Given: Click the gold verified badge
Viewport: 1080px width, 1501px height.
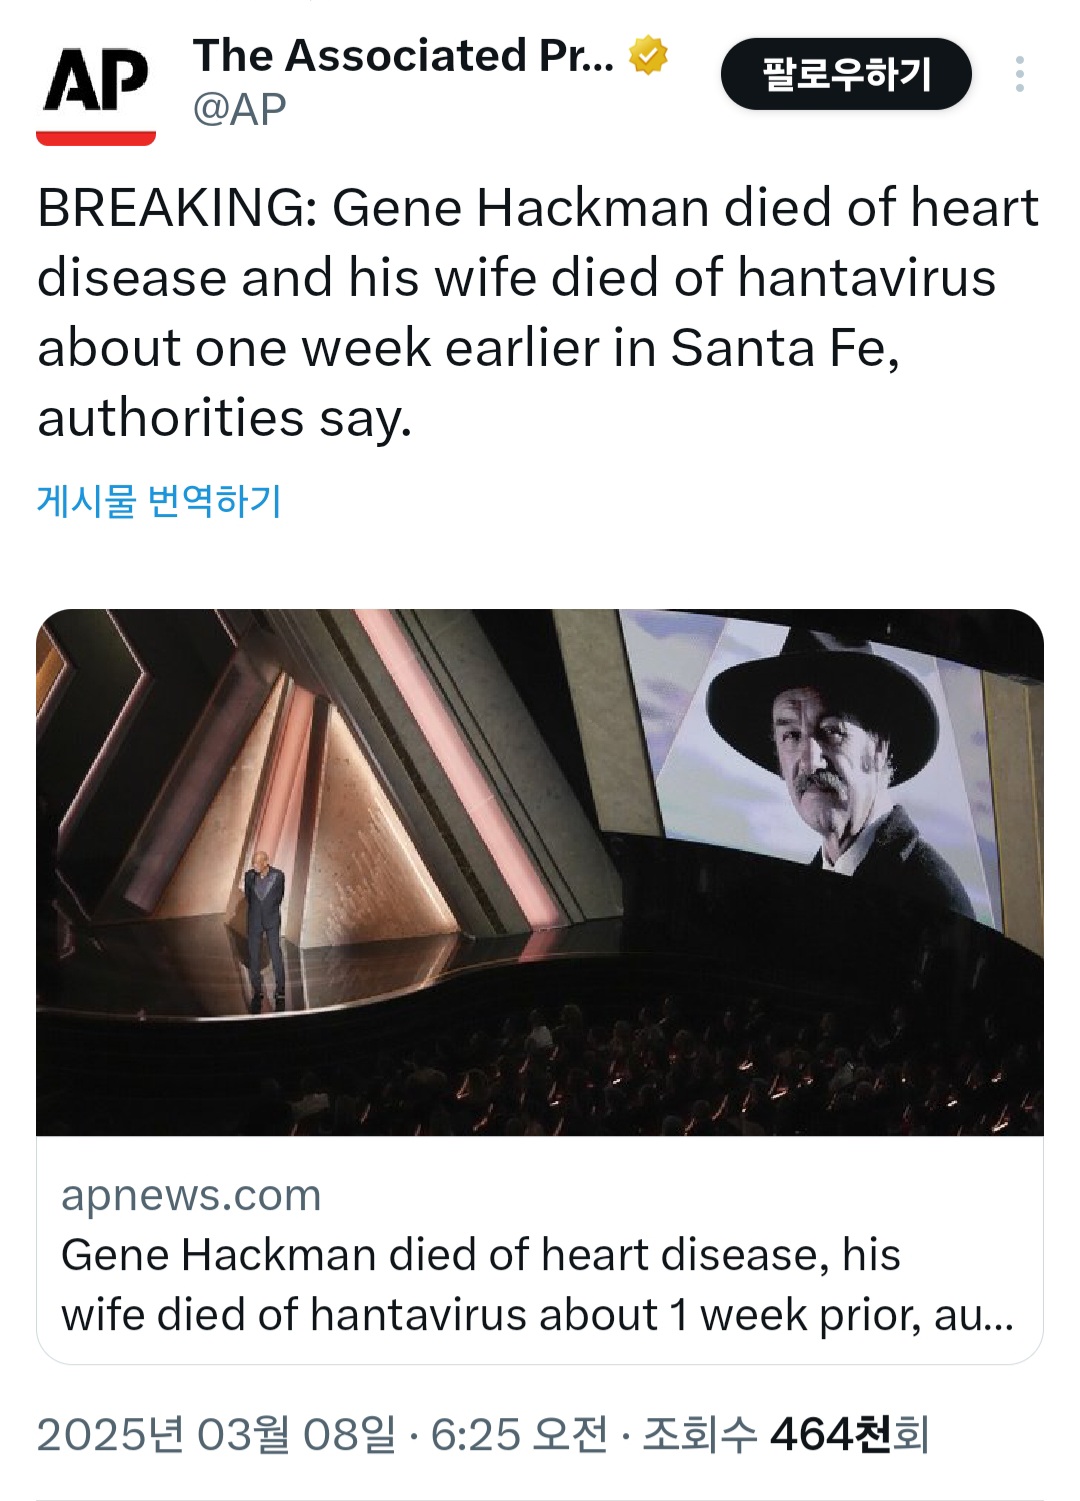Looking at the screenshot, I should point(648,55).
